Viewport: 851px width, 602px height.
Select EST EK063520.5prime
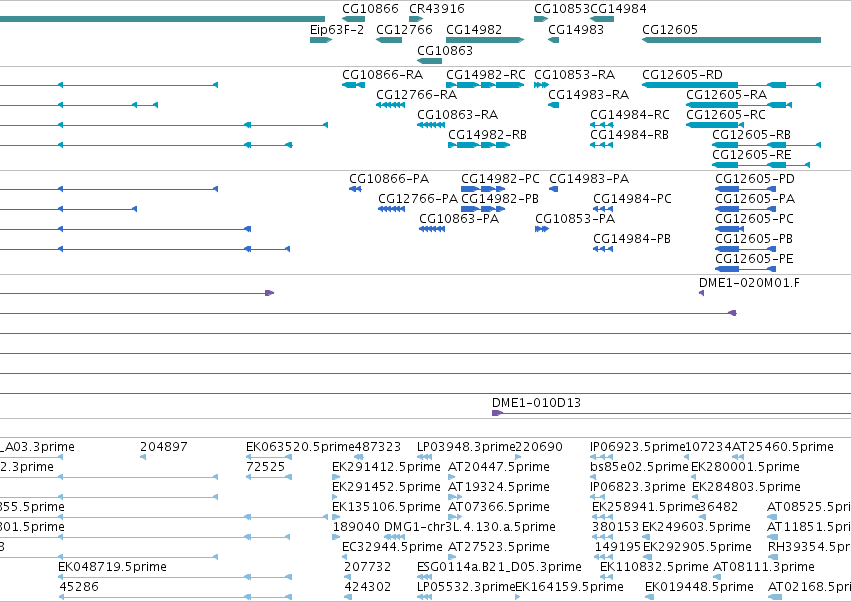point(300,447)
